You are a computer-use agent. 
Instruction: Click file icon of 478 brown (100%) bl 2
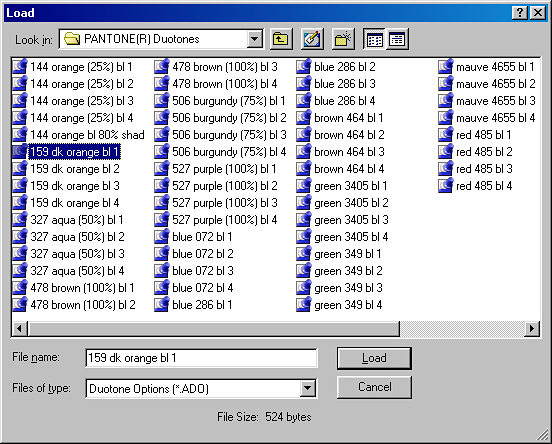coord(20,305)
